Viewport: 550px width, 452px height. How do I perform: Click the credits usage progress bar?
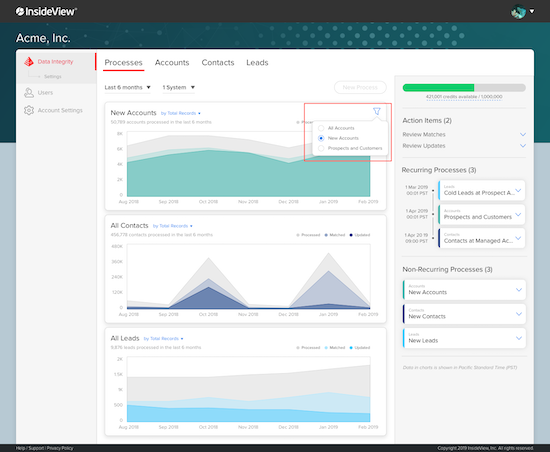point(464,88)
